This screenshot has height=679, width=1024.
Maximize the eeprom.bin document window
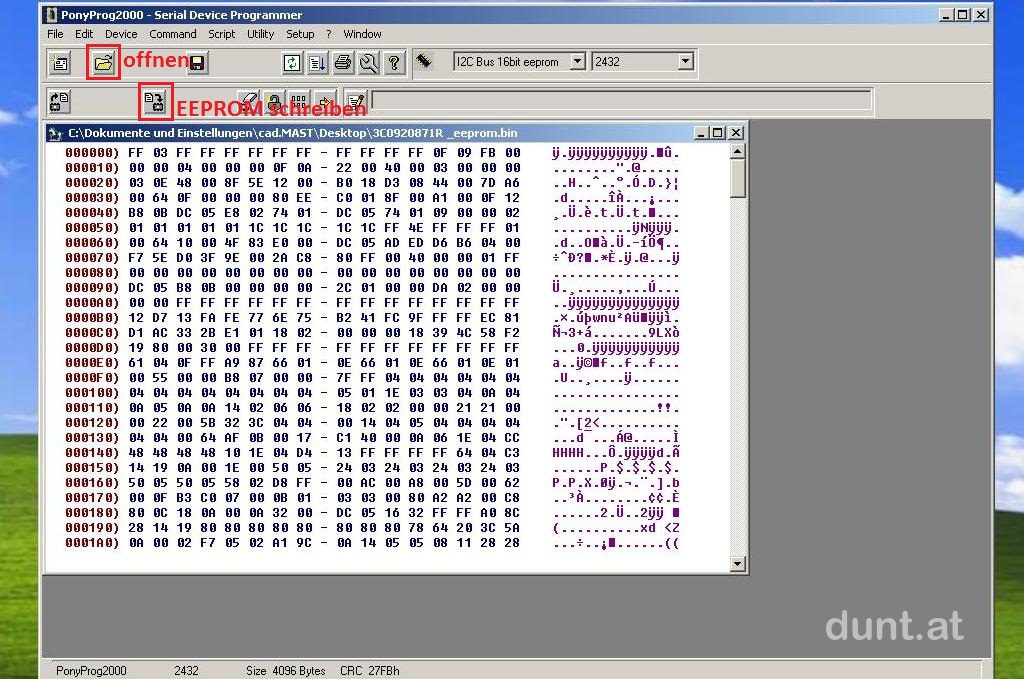click(x=717, y=133)
